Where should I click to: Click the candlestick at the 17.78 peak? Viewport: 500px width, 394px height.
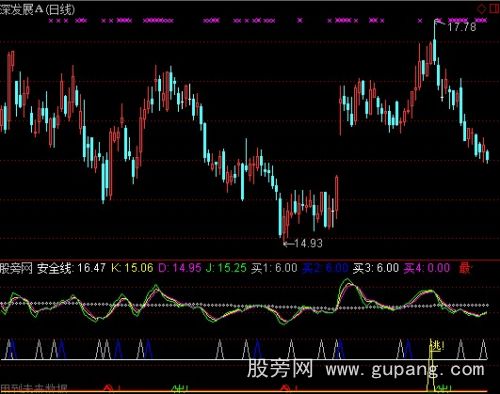click(435, 43)
